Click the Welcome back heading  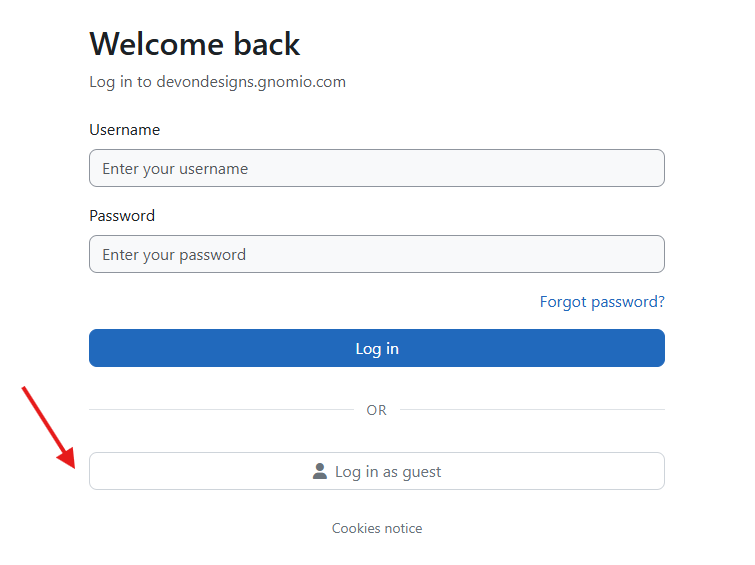(x=195, y=44)
